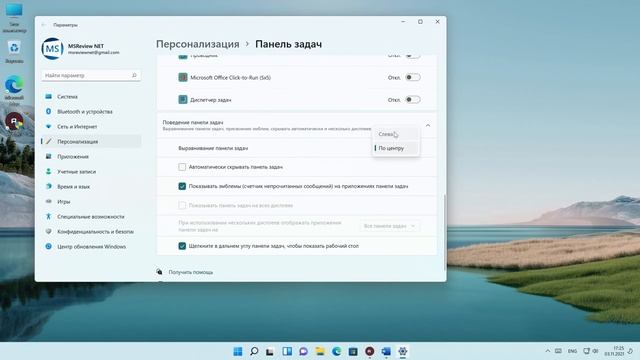Viewport: 640px width, 360px height.
Task: Click the touch keyboard tray icon
Action: [x=558, y=351]
